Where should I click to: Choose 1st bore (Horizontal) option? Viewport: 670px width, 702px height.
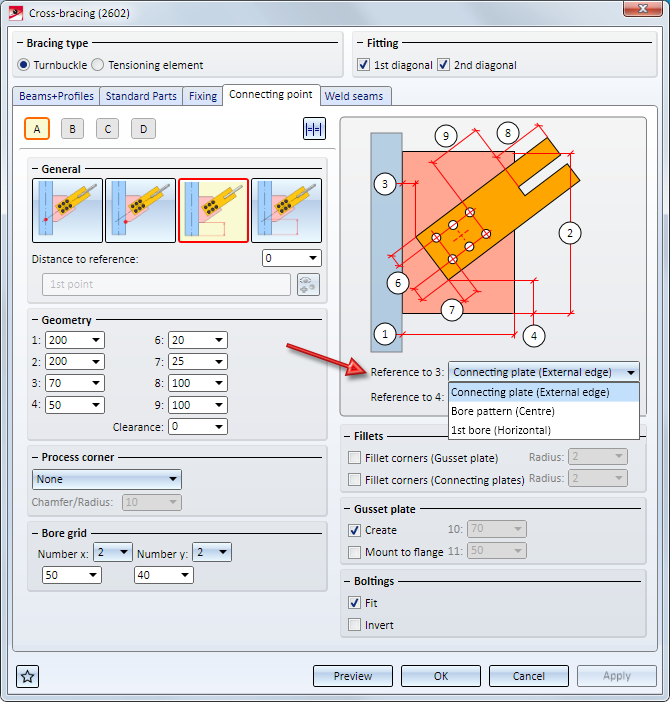[544, 430]
